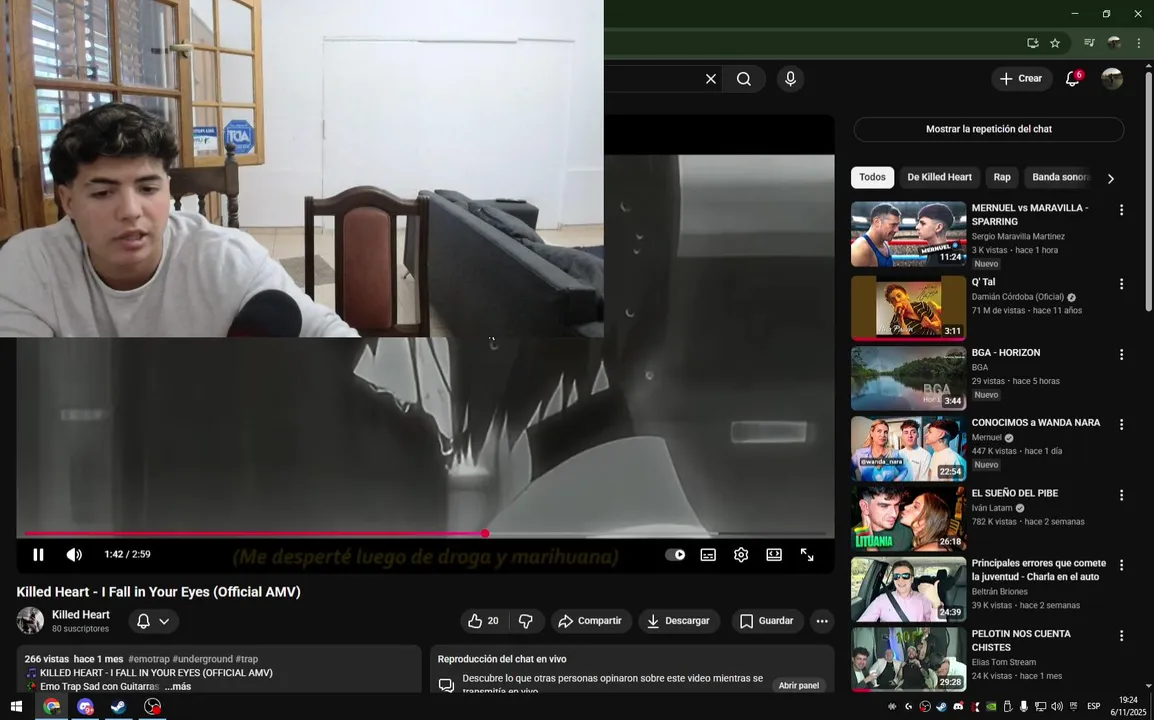Open YouTube notifications bell
This screenshot has width=1154, height=720.
[x=1073, y=79]
